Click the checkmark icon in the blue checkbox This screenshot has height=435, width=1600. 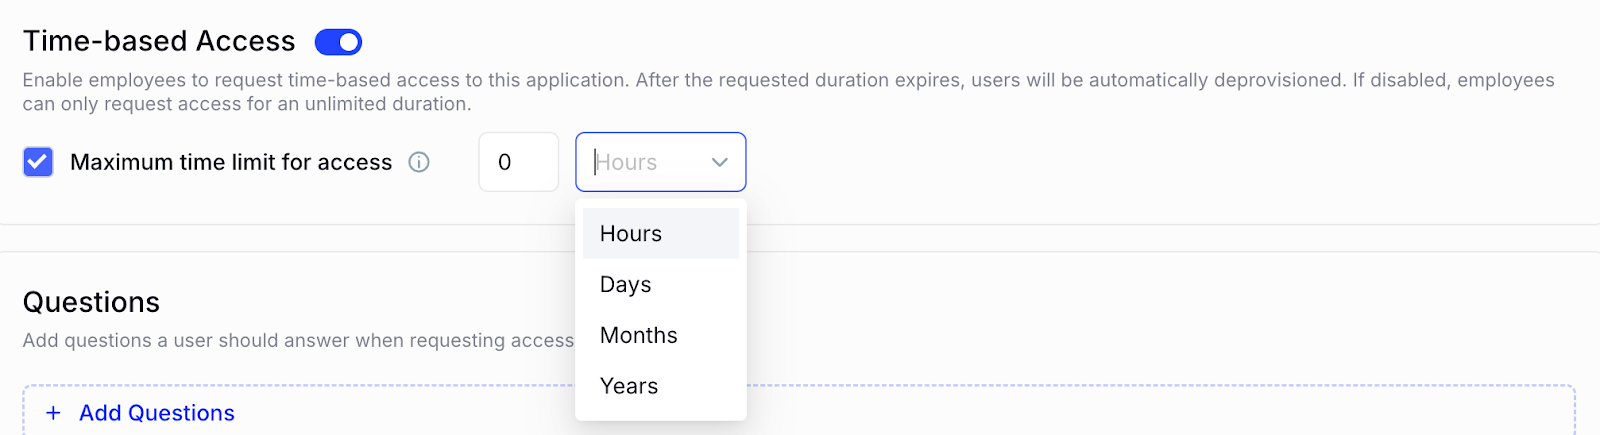click(x=38, y=162)
